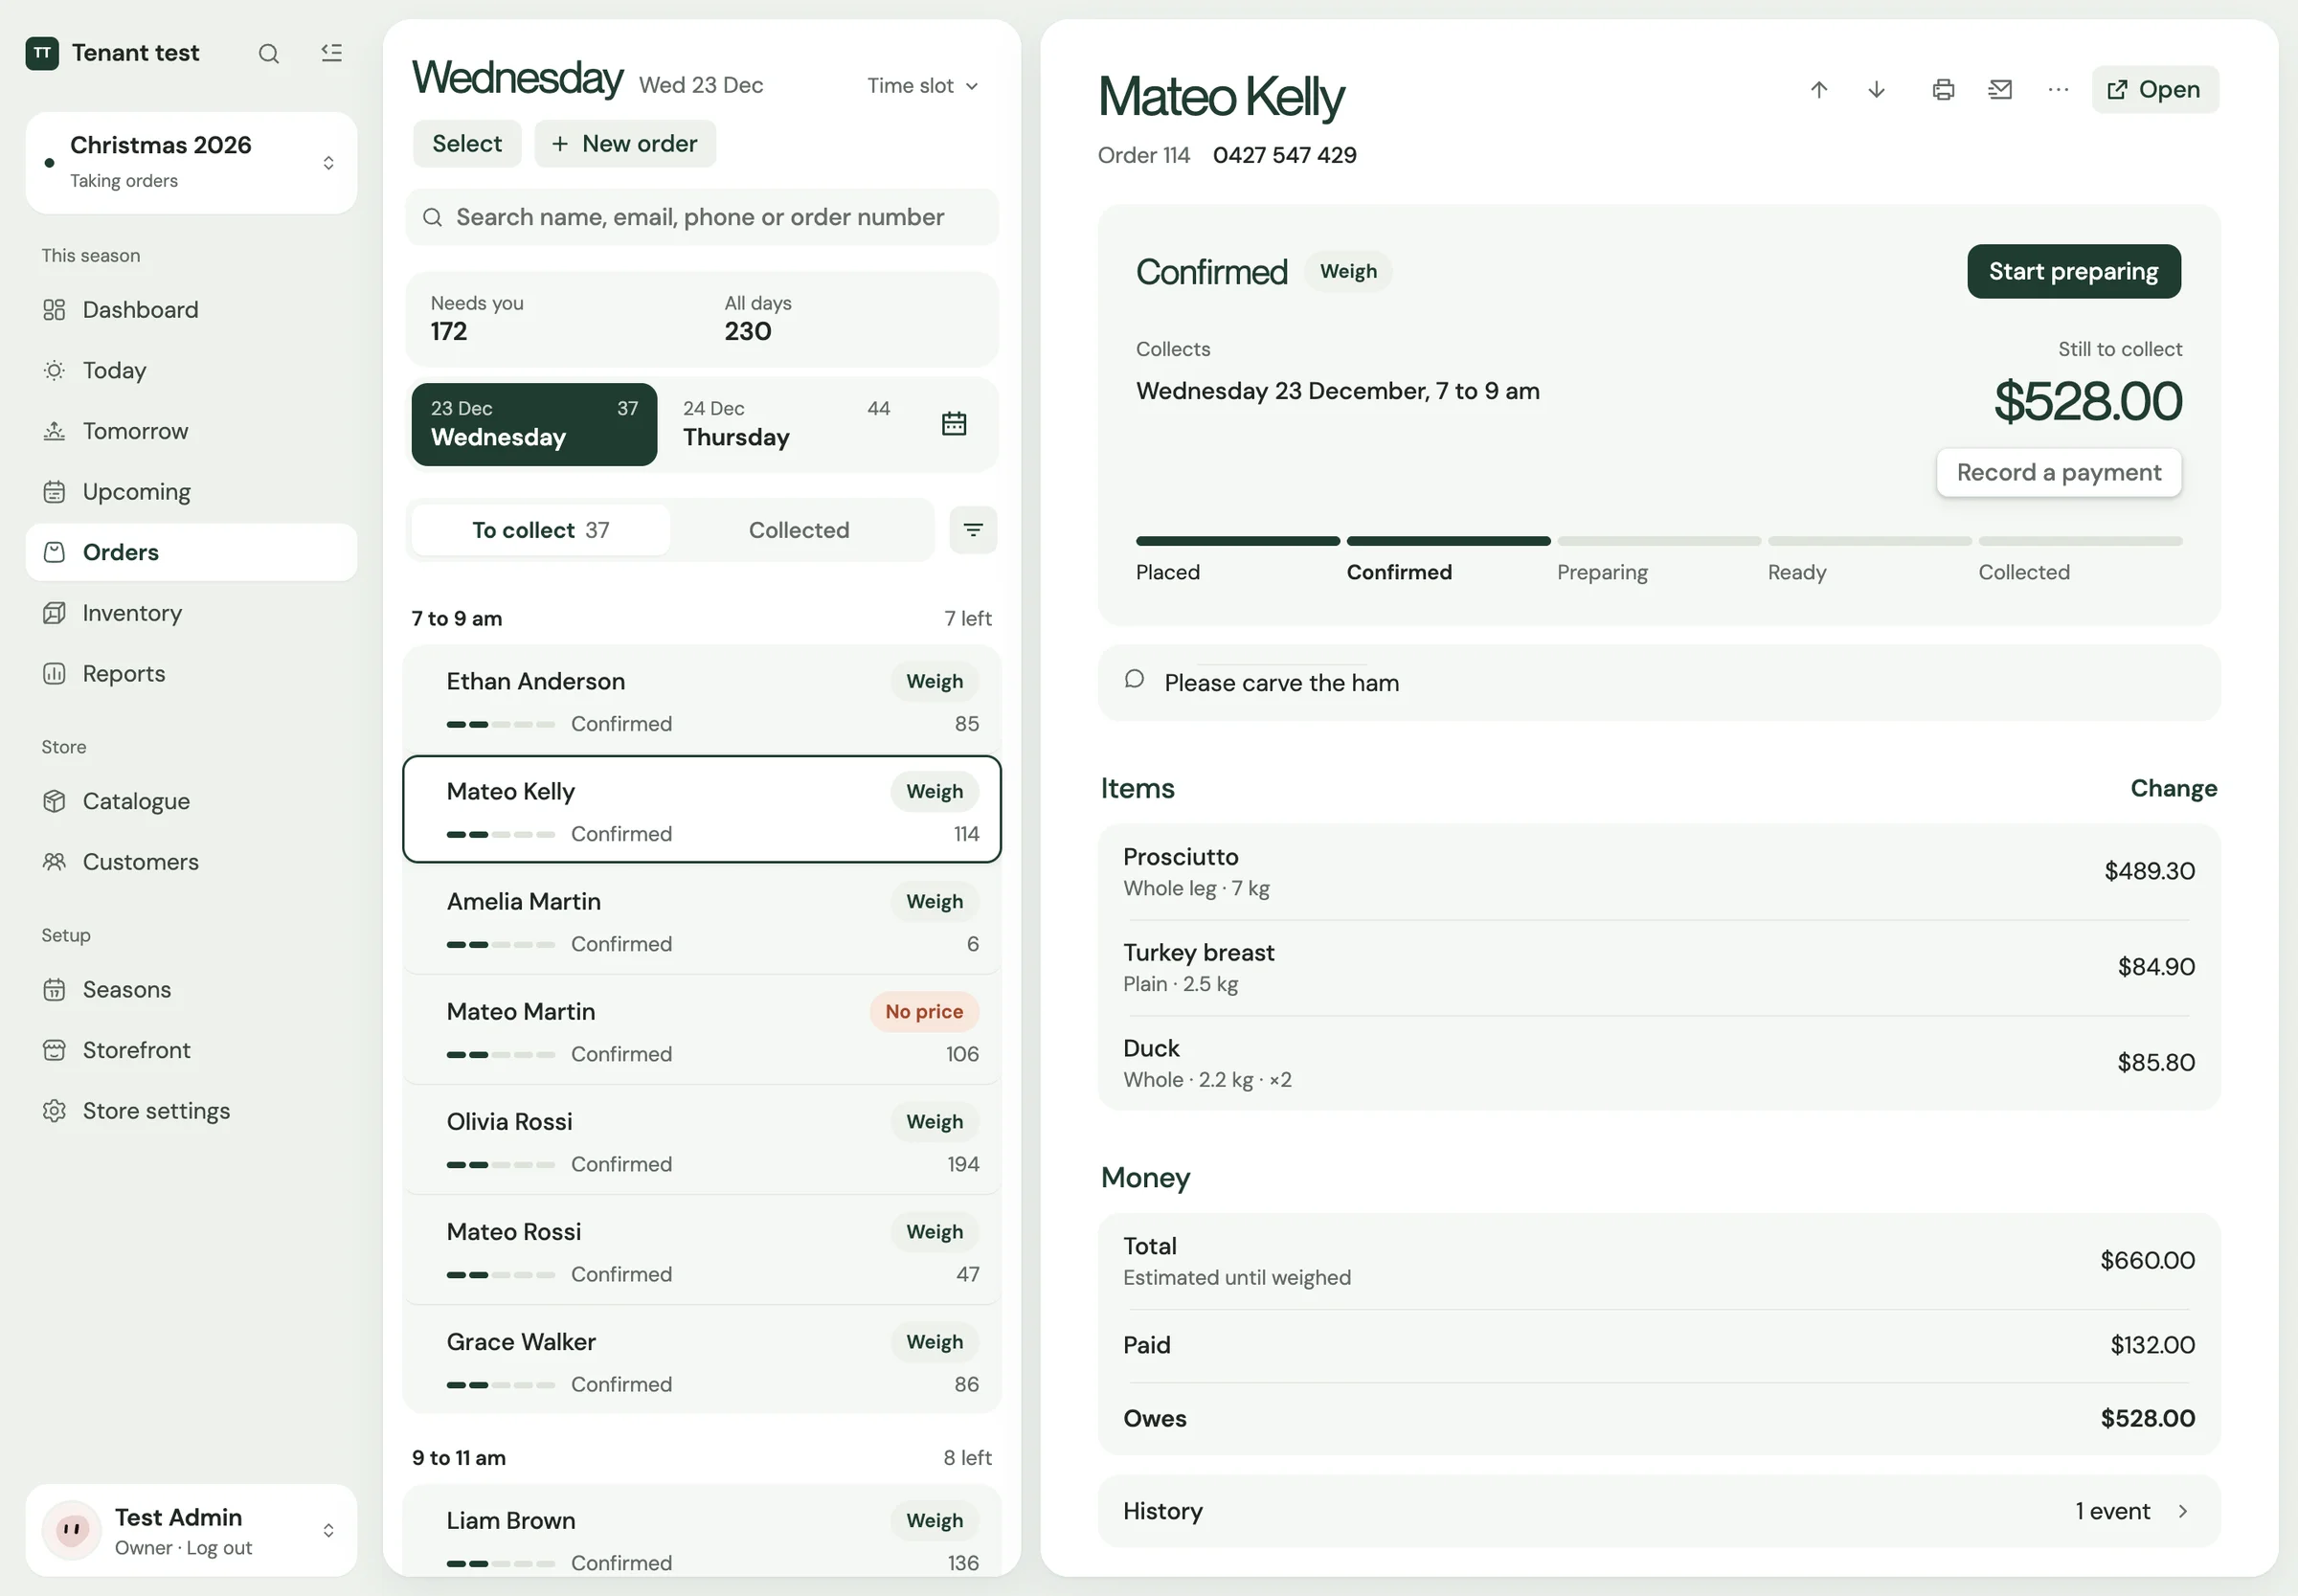This screenshot has height=1596, width=2298.
Task: Click Change next to Items
Action: [x=2173, y=788]
